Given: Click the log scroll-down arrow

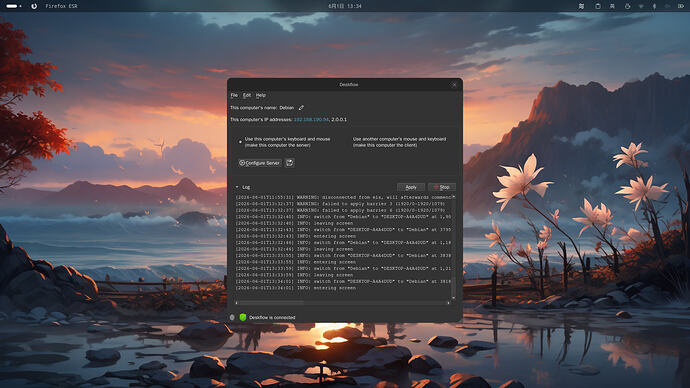Looking at the screenshot, I should point(453,297).
